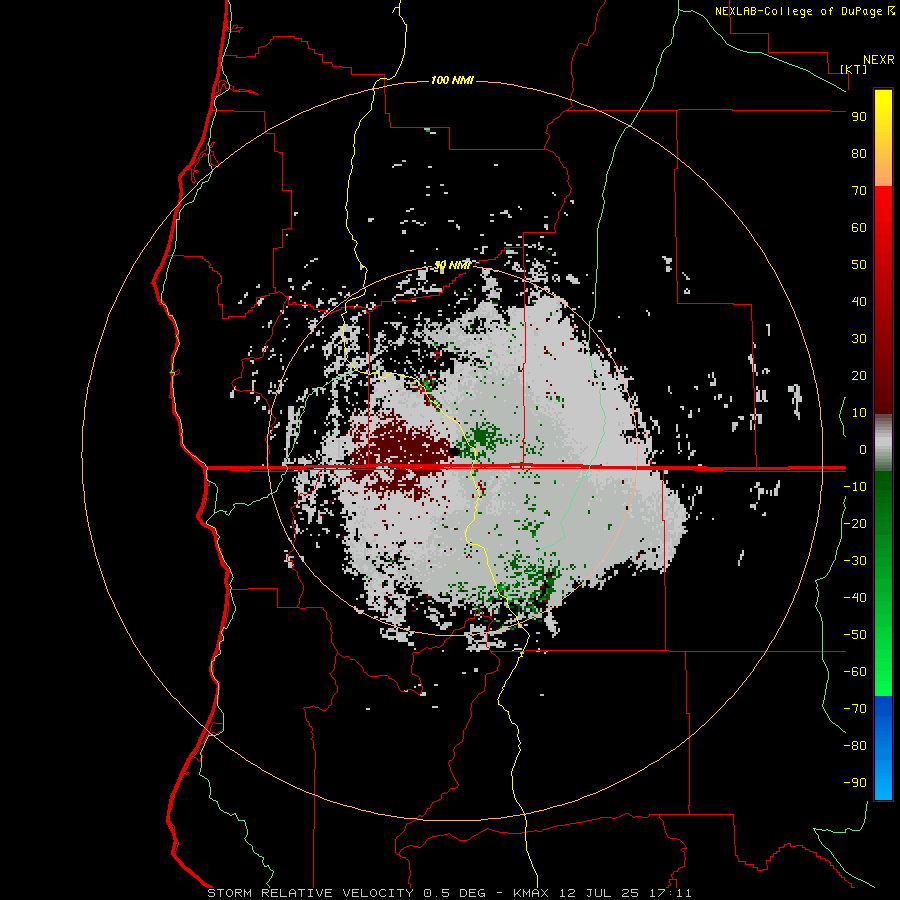This screenshot has height=900, width=900.
Task: Click the gray zero-velocity segment of the color bar
Action: pyautogui.click(x=883, y=443)
